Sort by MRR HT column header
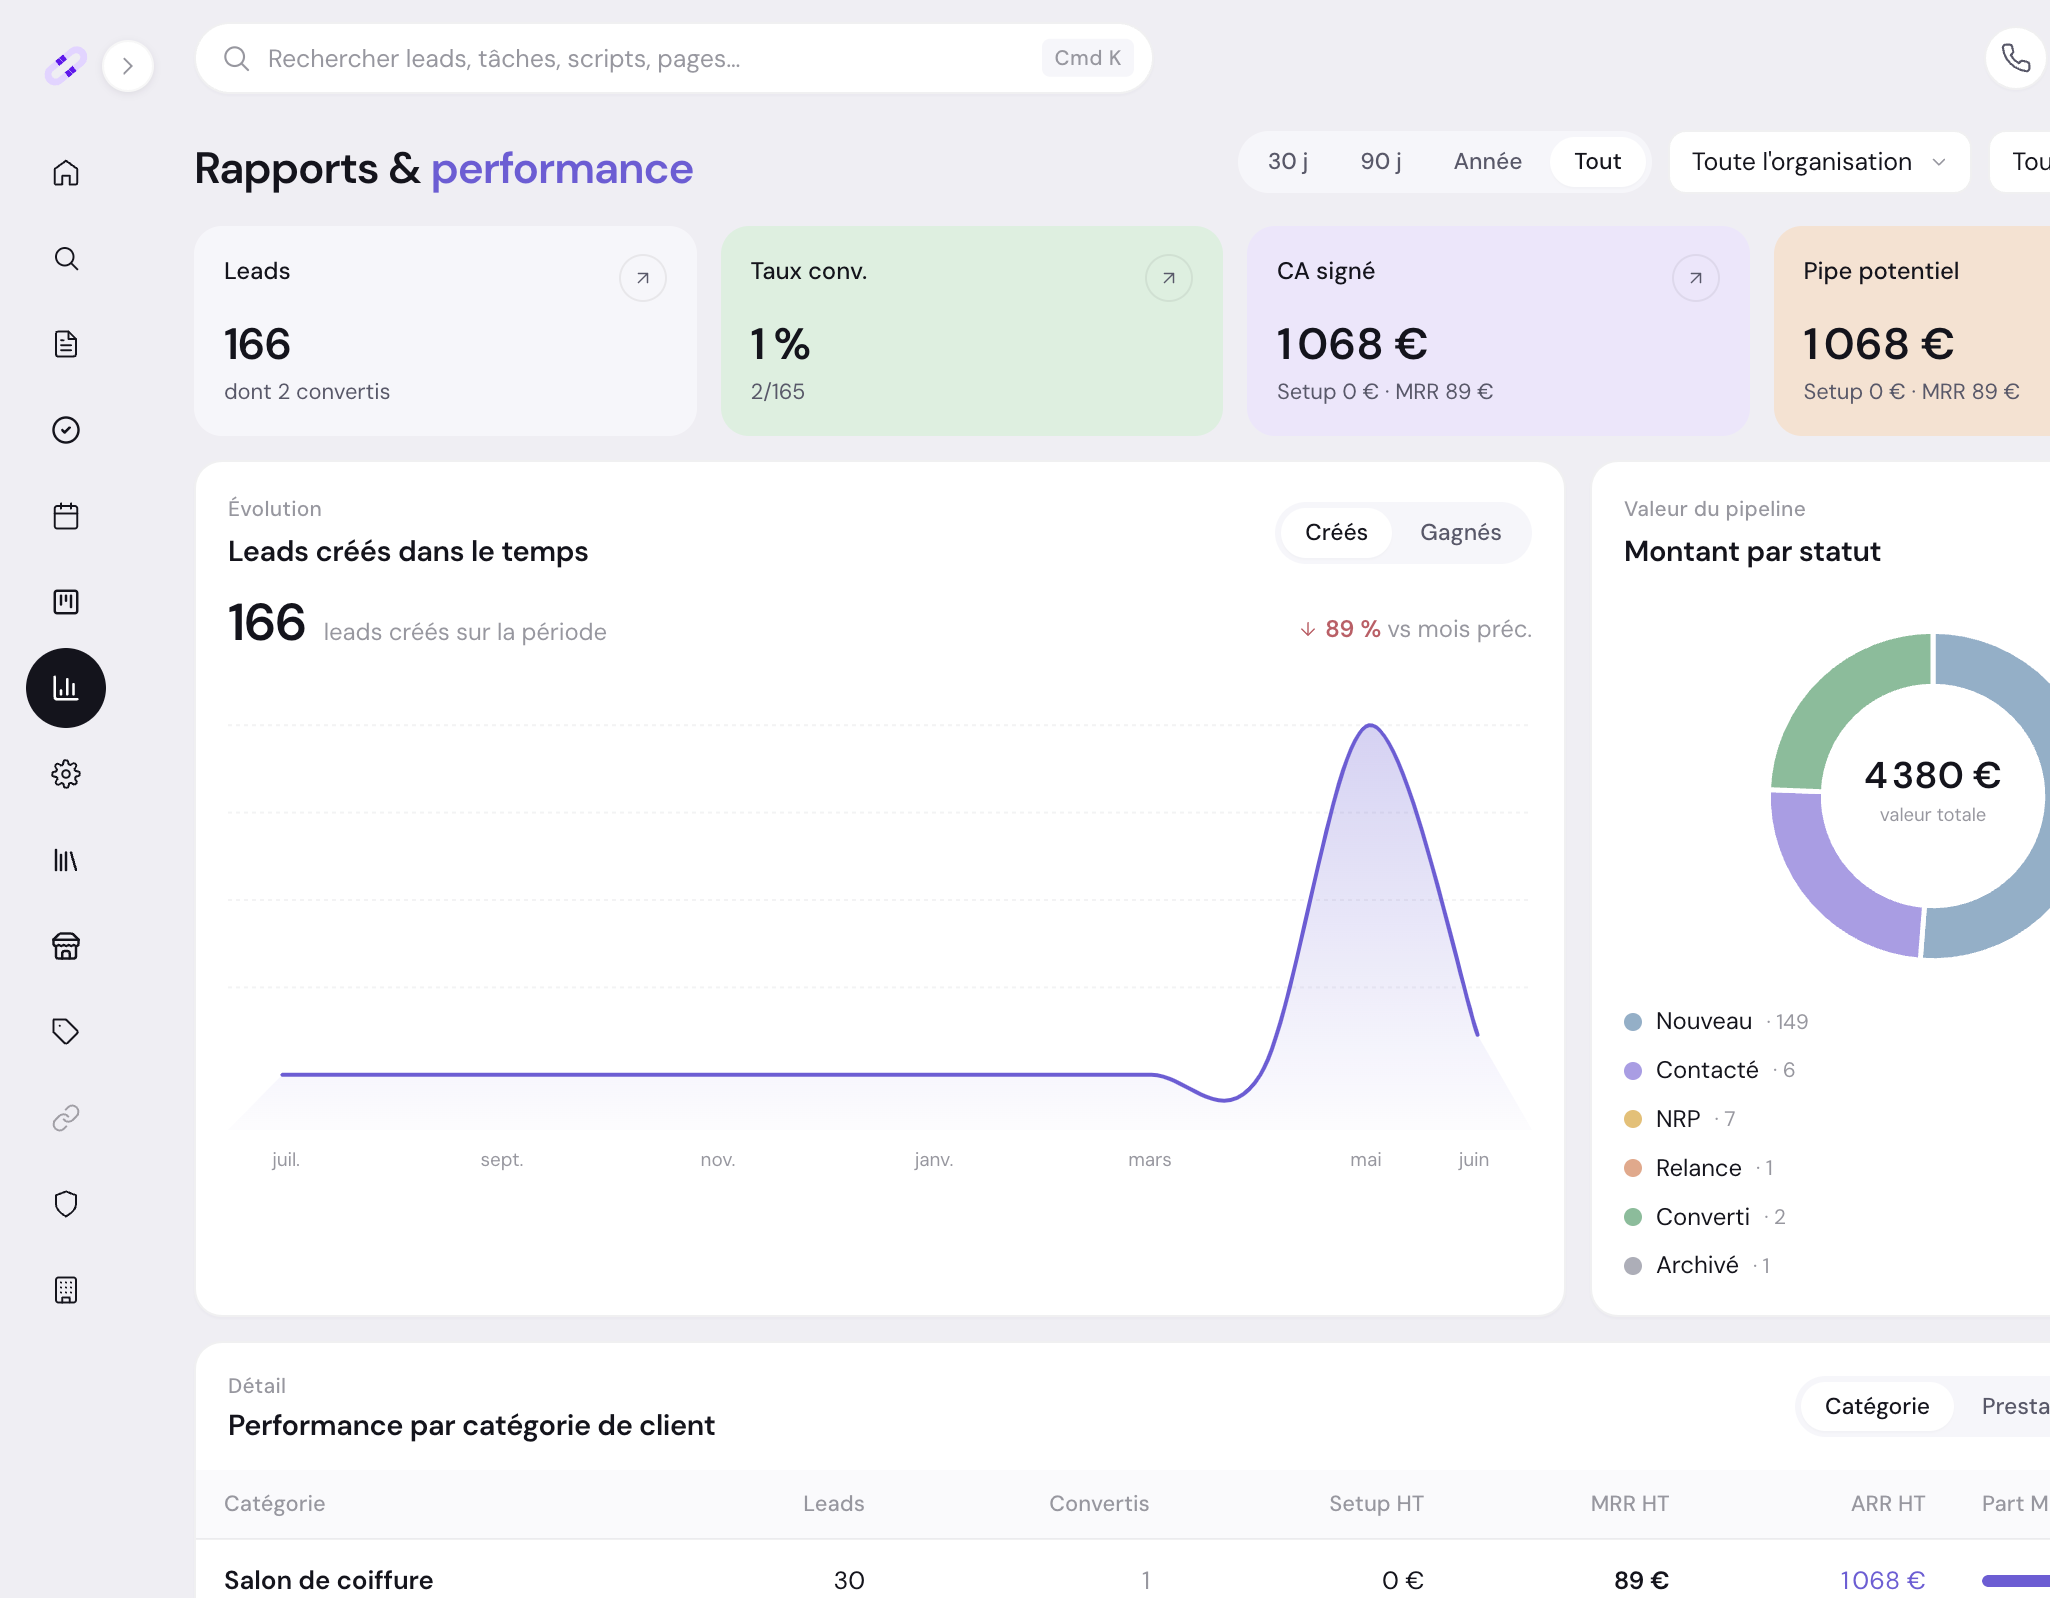Screen dimensions: 2050x1598 (x=1629, y=1504)
